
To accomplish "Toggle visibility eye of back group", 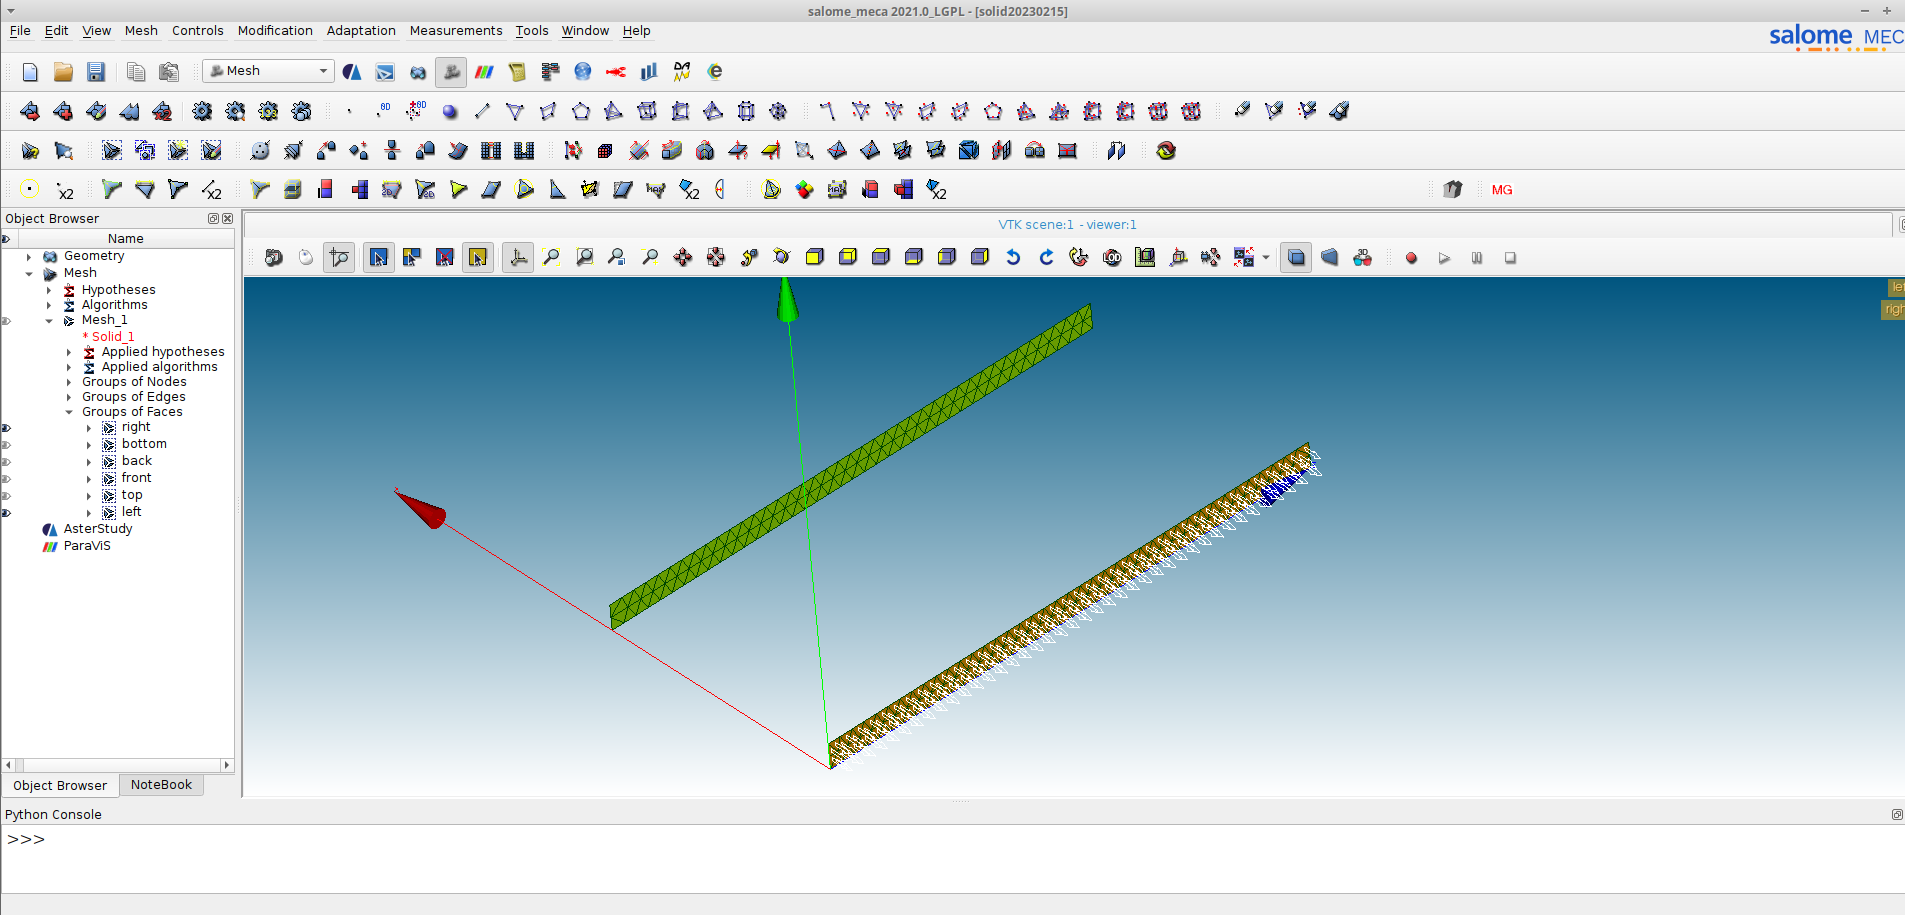I will 6,462.
